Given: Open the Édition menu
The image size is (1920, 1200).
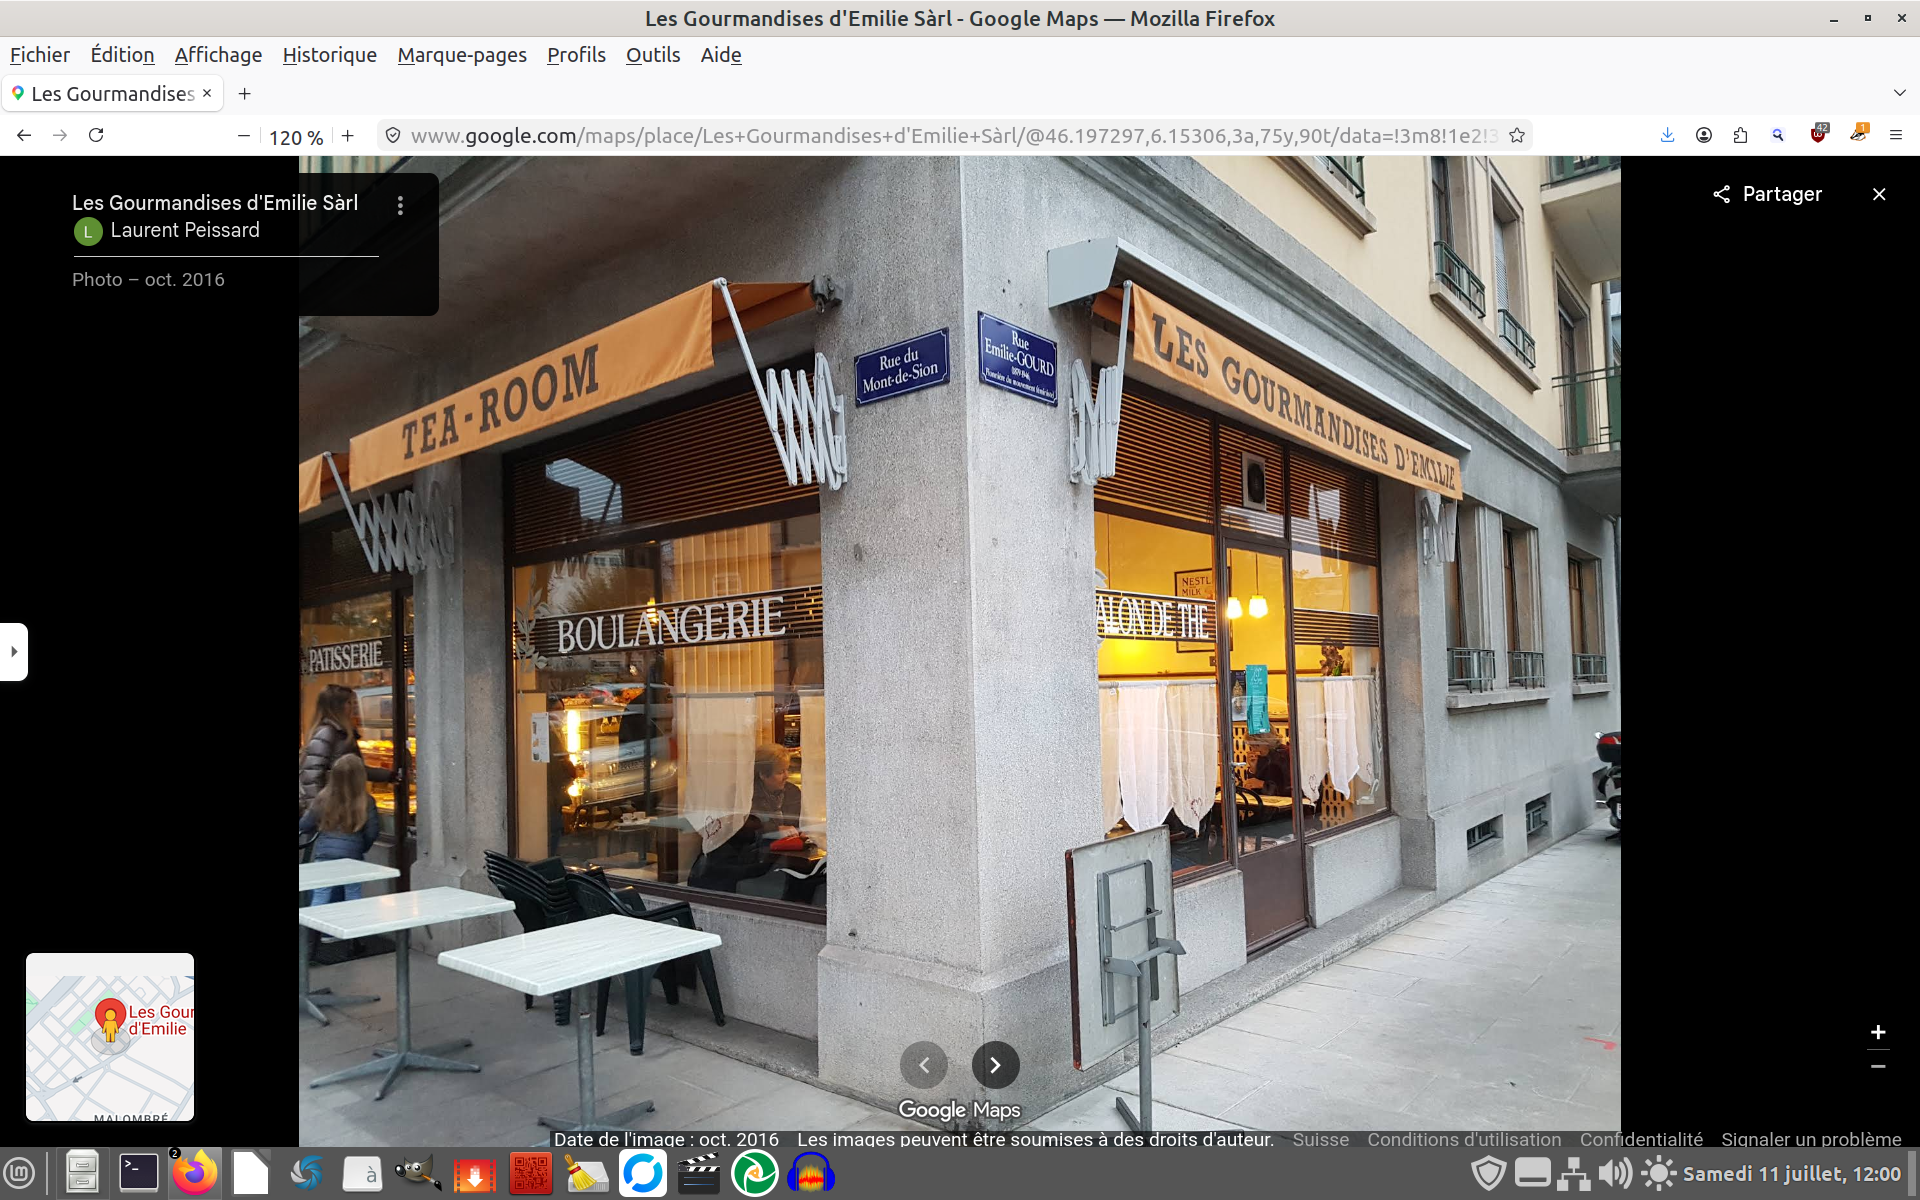Looking at the screenshot, I should (122, 55).
